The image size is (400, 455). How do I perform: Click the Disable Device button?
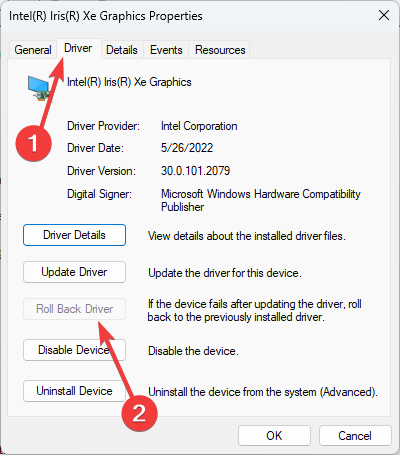74,350
